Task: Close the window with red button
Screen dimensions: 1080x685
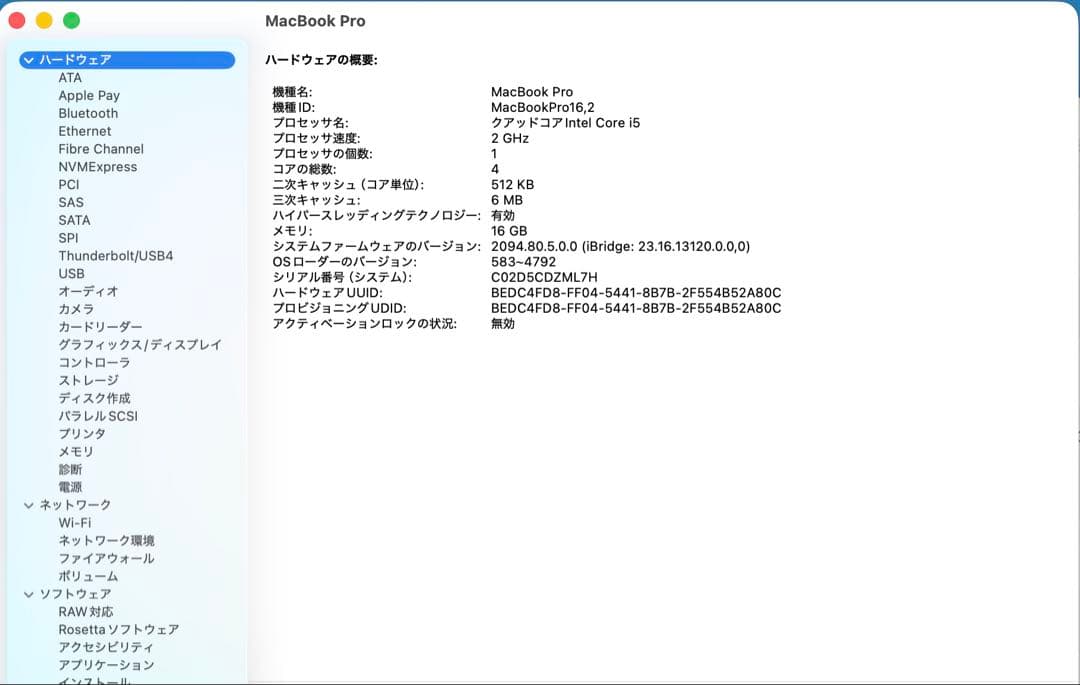Action: (17, 21)
